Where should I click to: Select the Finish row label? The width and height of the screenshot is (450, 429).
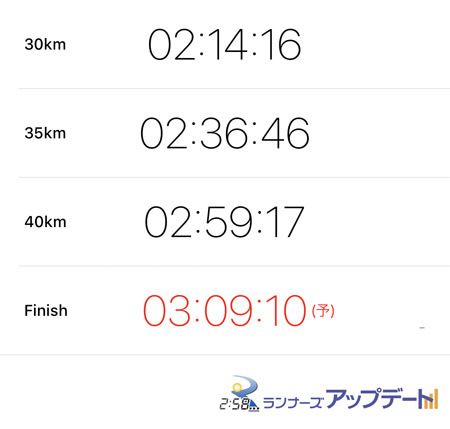[x=46, y=311]
